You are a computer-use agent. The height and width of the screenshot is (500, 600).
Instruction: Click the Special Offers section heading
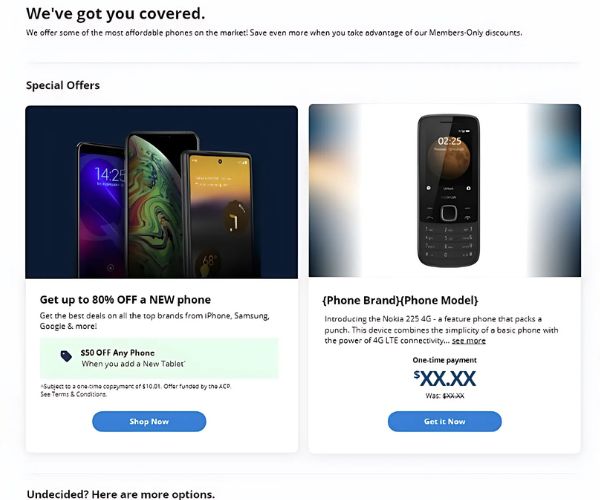(63, 85)
